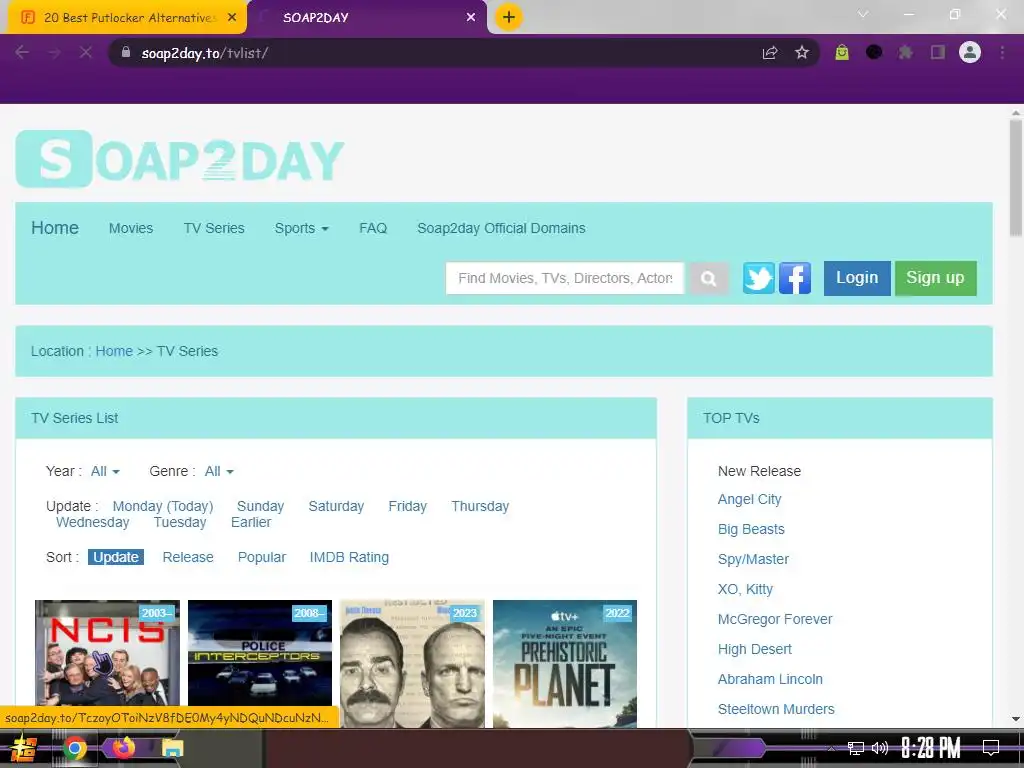1024x768 pixels.
Task: Click the tab search chevron
Action: 863,14
